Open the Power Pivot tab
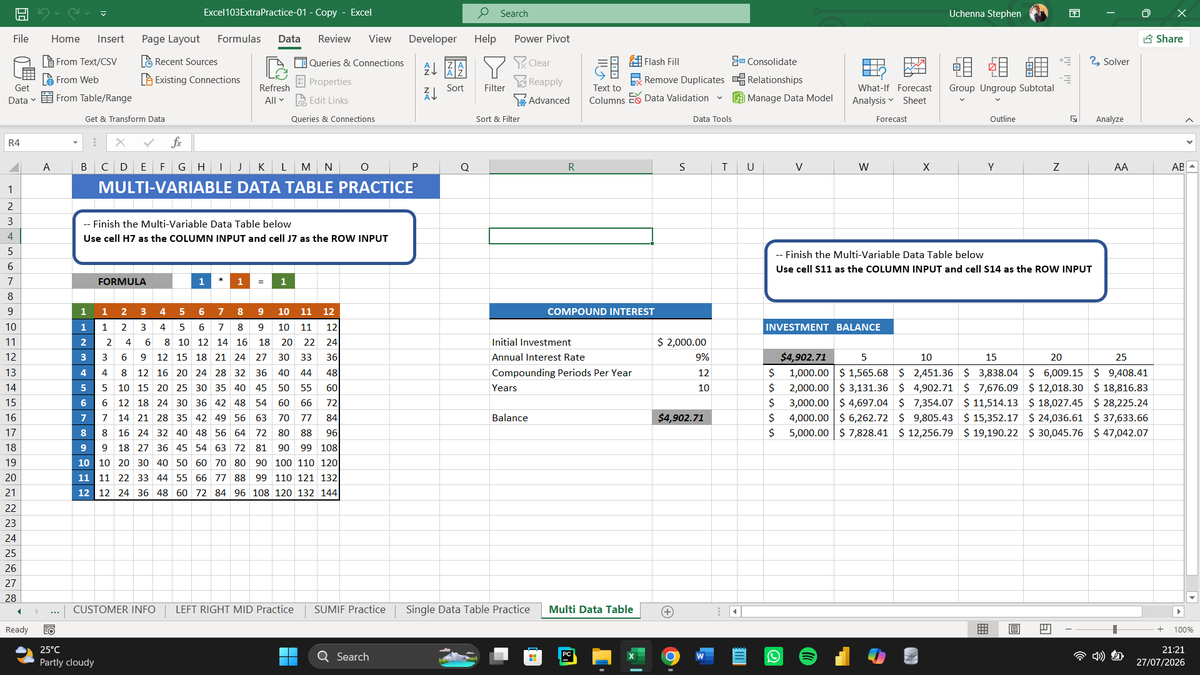Image resolution: width=1200 pixels, height=675 pixels. [x=541, y=38]
